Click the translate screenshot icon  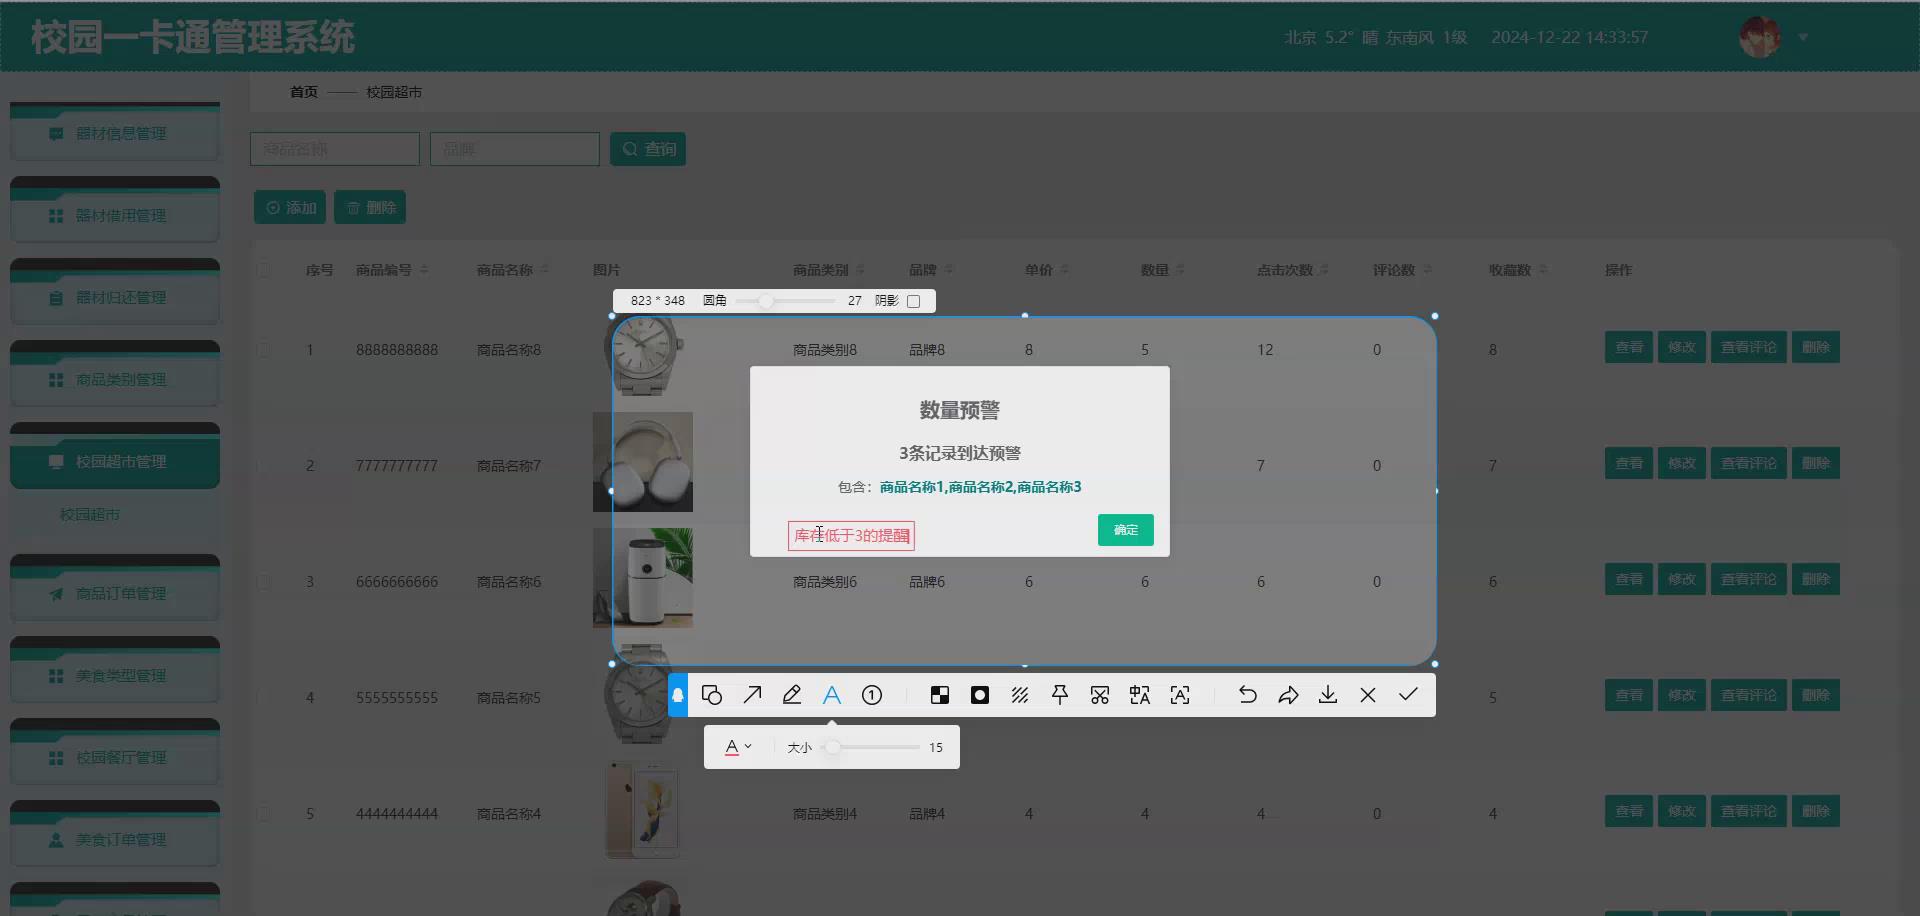[1140, 695]
